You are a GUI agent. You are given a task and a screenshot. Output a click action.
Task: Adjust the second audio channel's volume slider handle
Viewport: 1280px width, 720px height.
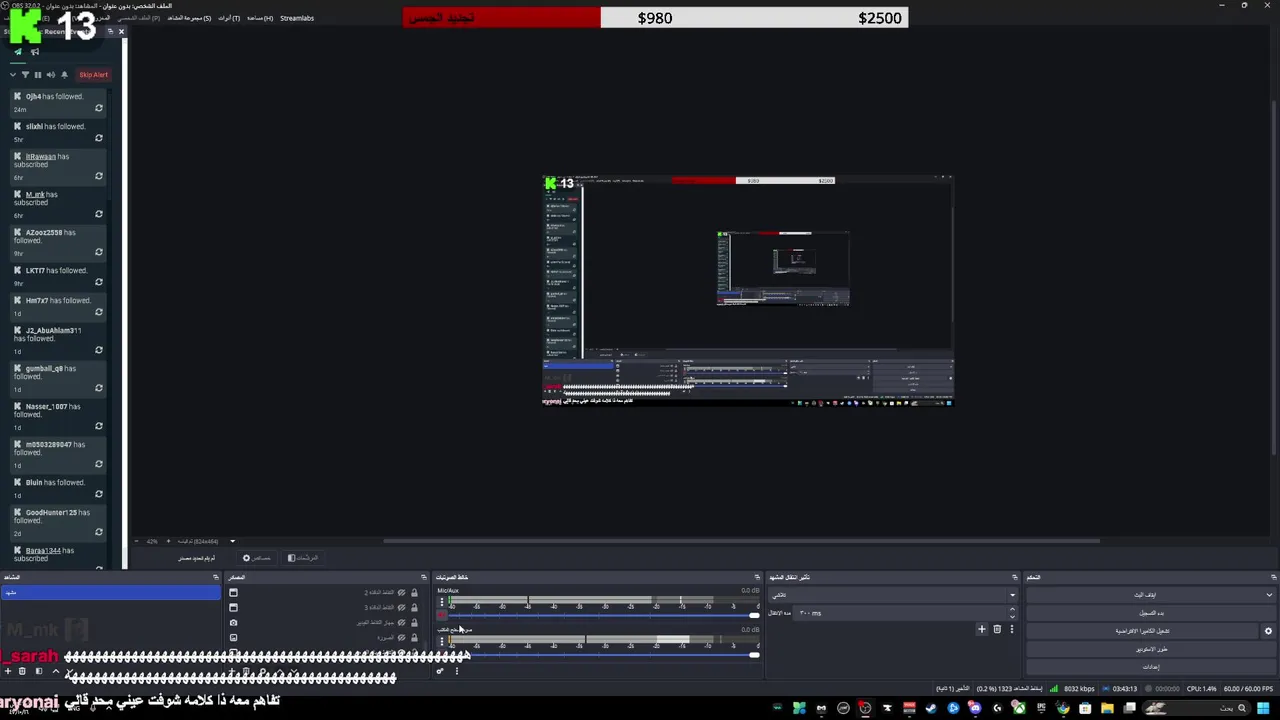754,654
